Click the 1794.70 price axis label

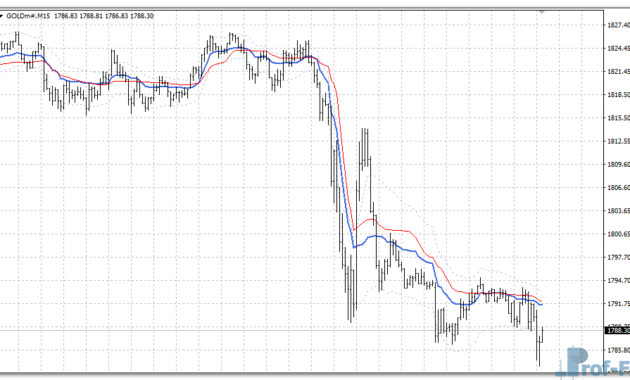tap(618, 280)
